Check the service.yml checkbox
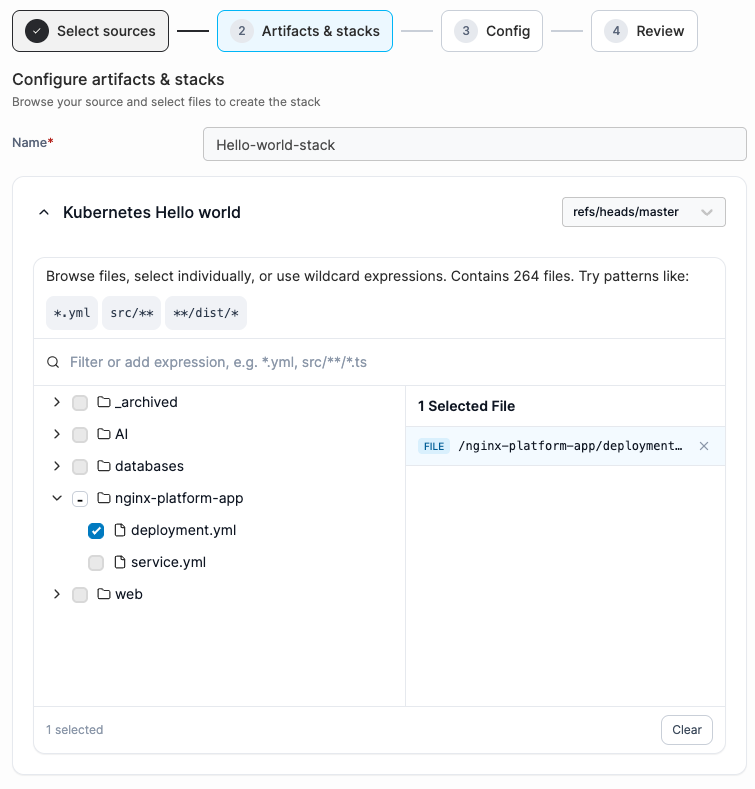This screenshot has height=789, width=755. [x=96, y=563]
